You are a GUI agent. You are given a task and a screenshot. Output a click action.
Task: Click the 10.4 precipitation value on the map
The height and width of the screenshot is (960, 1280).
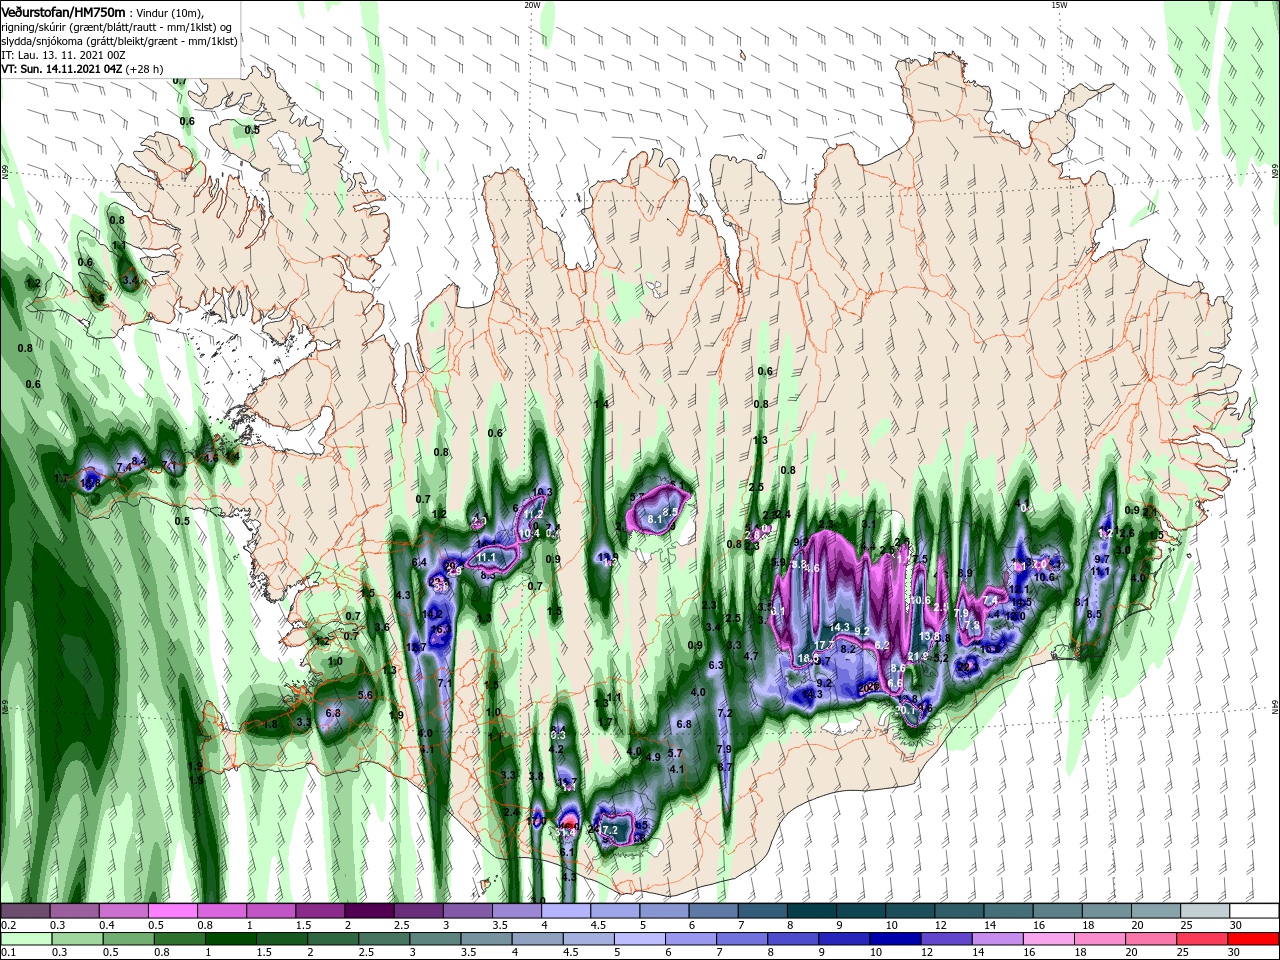tap(530, 533)
